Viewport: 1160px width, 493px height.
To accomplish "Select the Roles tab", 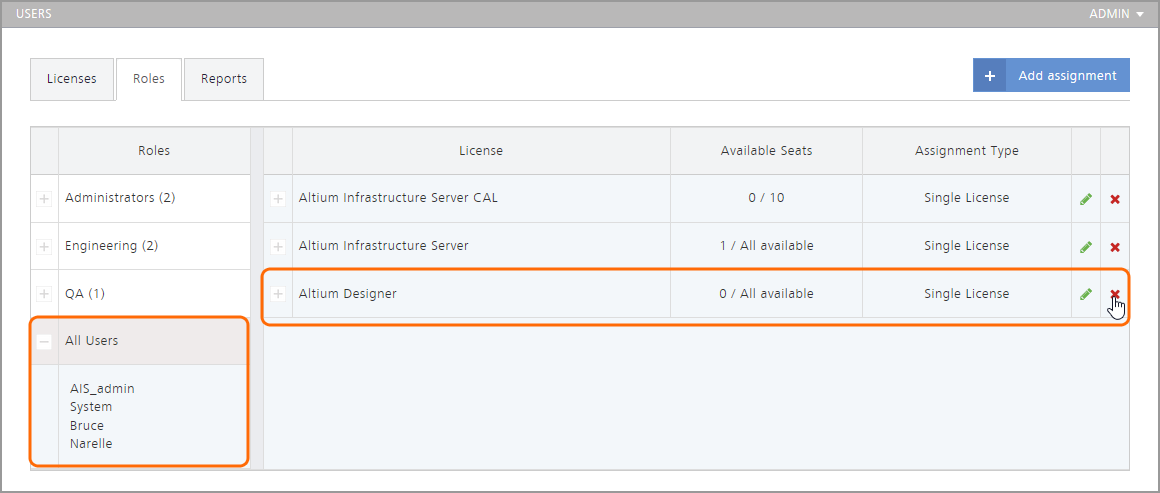I will 149,79.
